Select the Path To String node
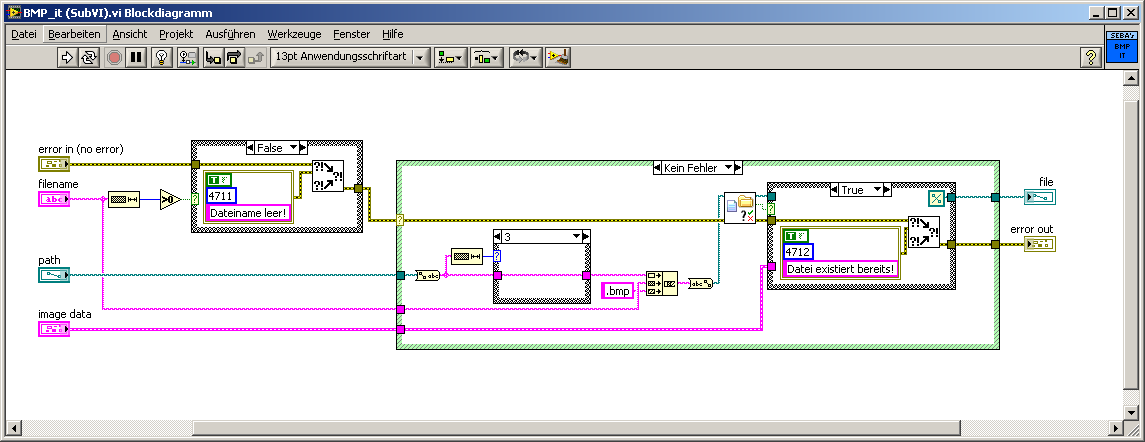This screenshot has height=442, width=1145. (426, 275)
